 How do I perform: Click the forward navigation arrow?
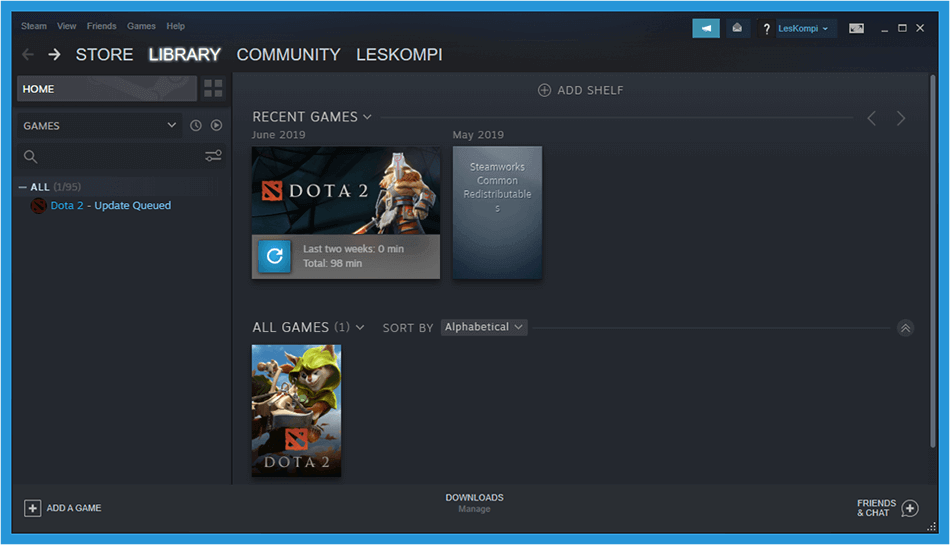[x=55, y=54]
